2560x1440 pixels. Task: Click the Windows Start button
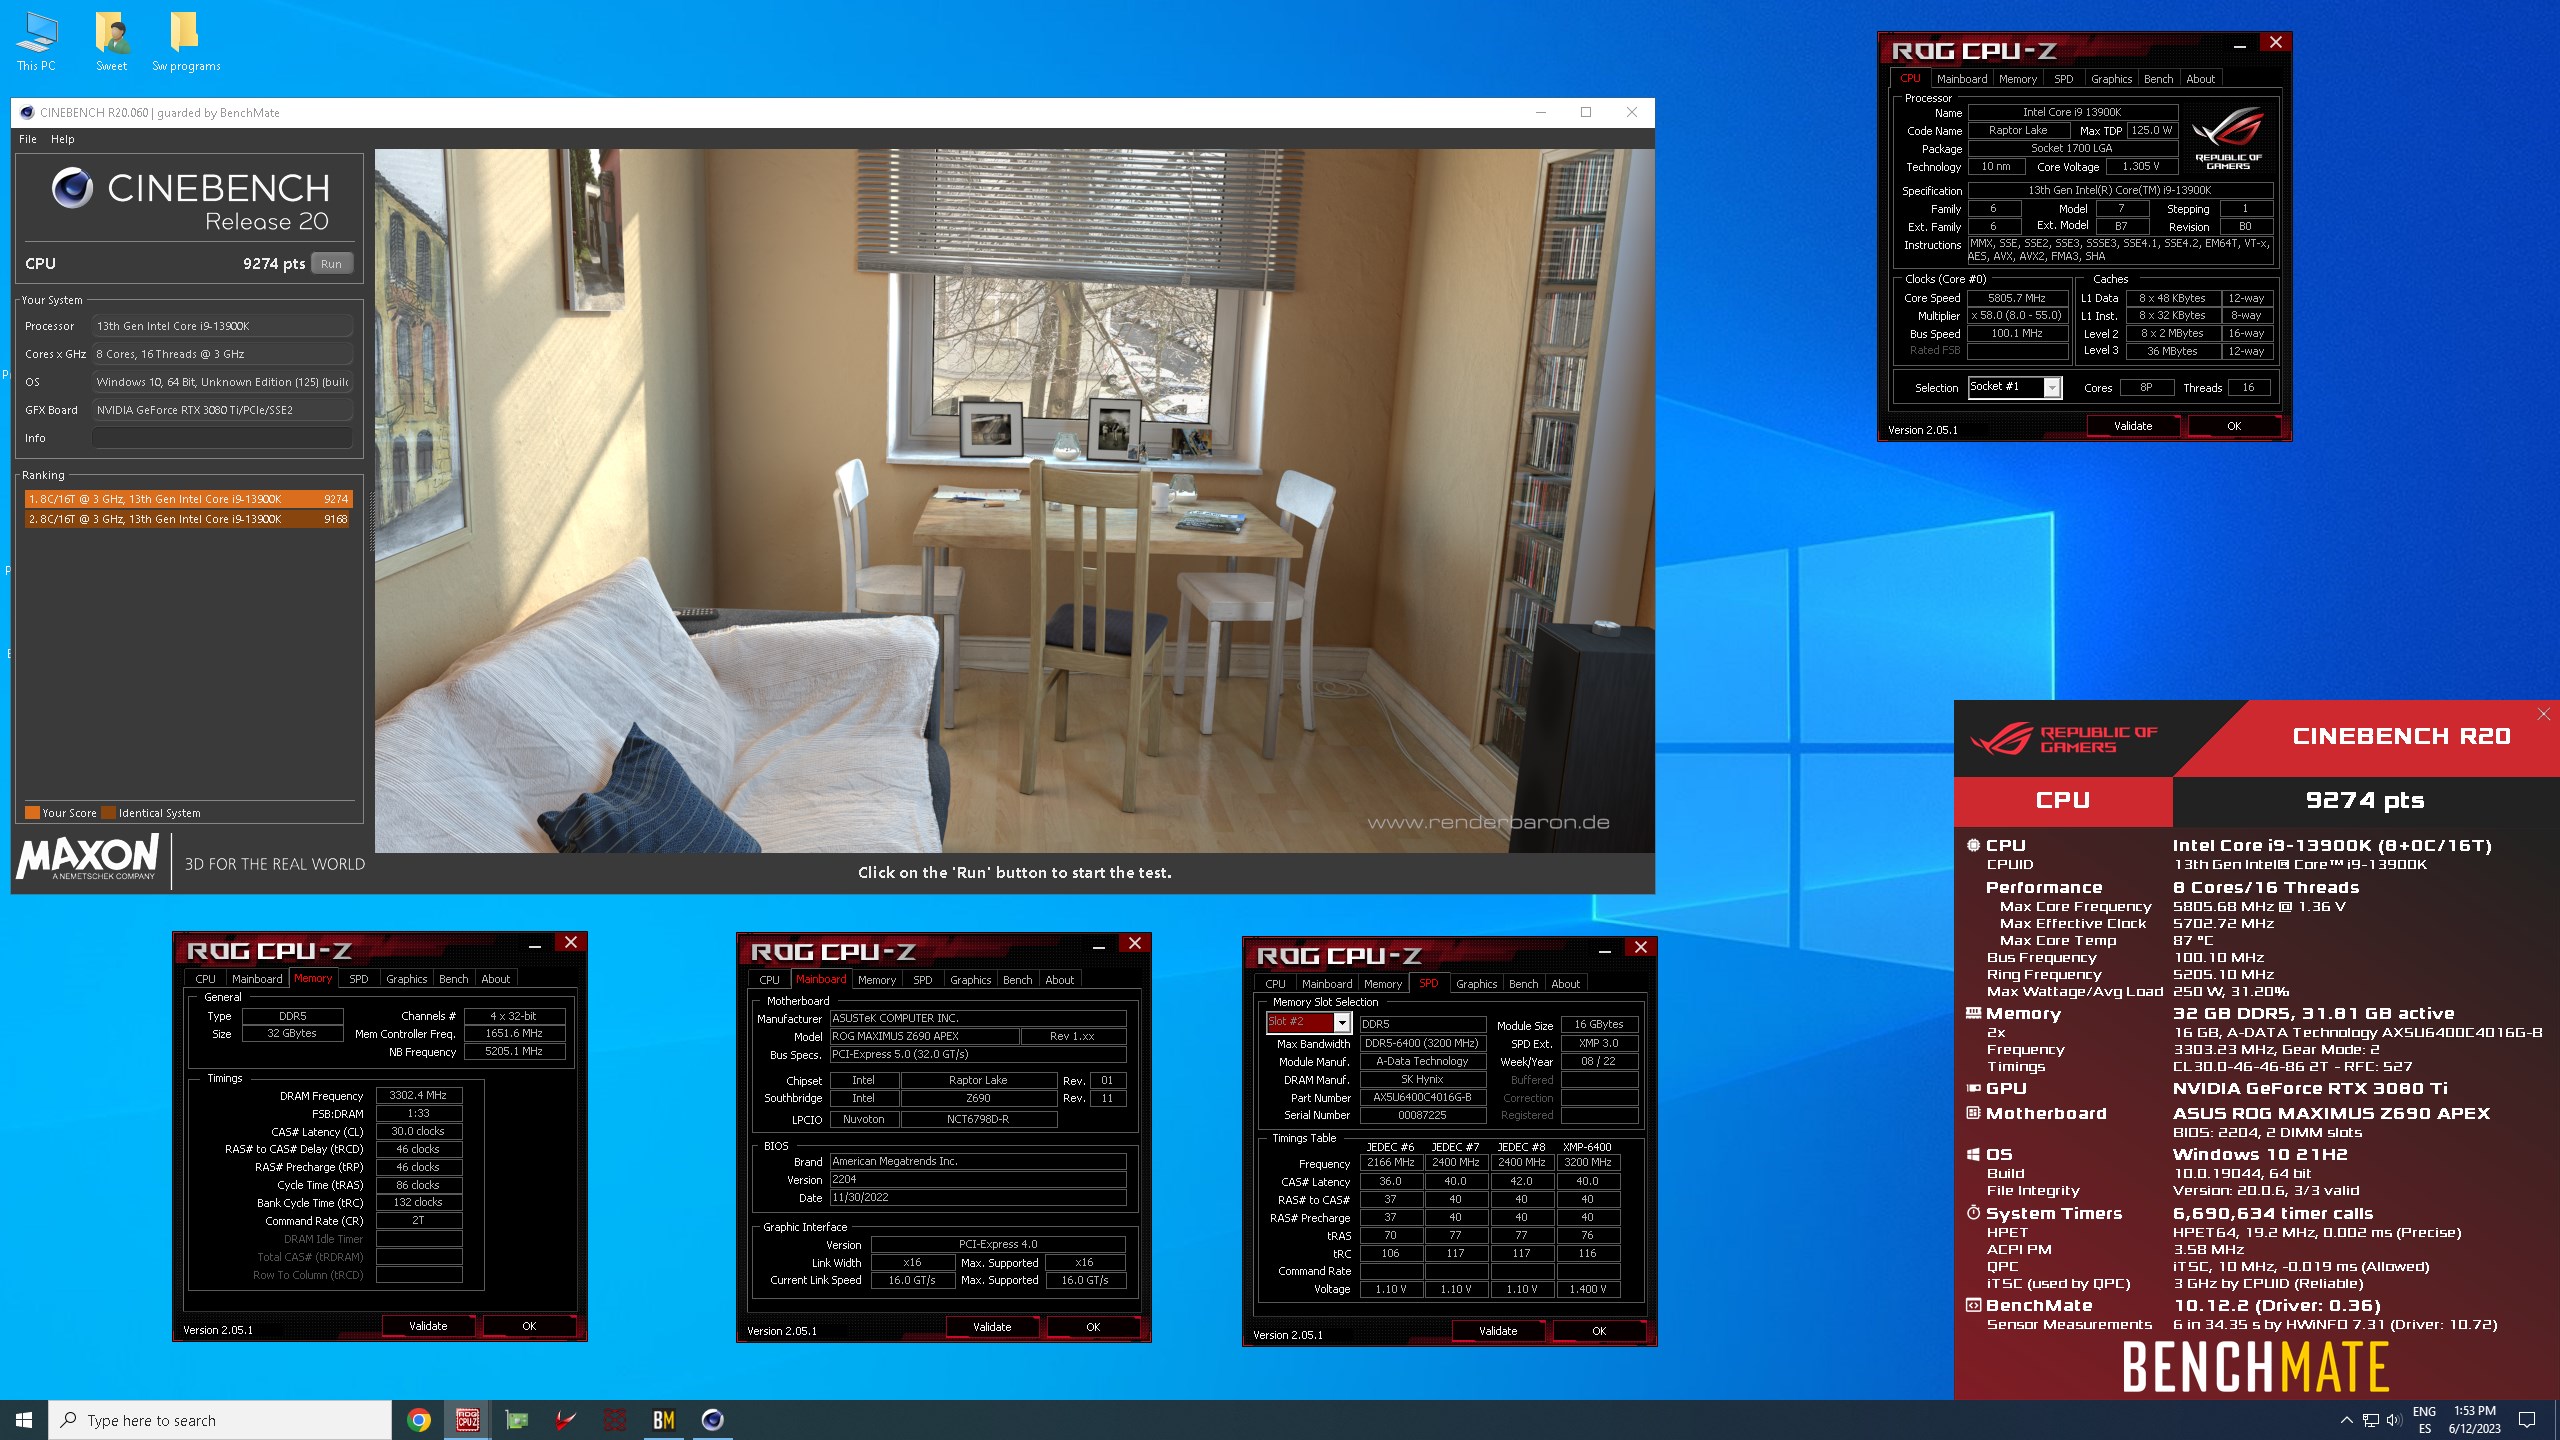point(24,1420)
